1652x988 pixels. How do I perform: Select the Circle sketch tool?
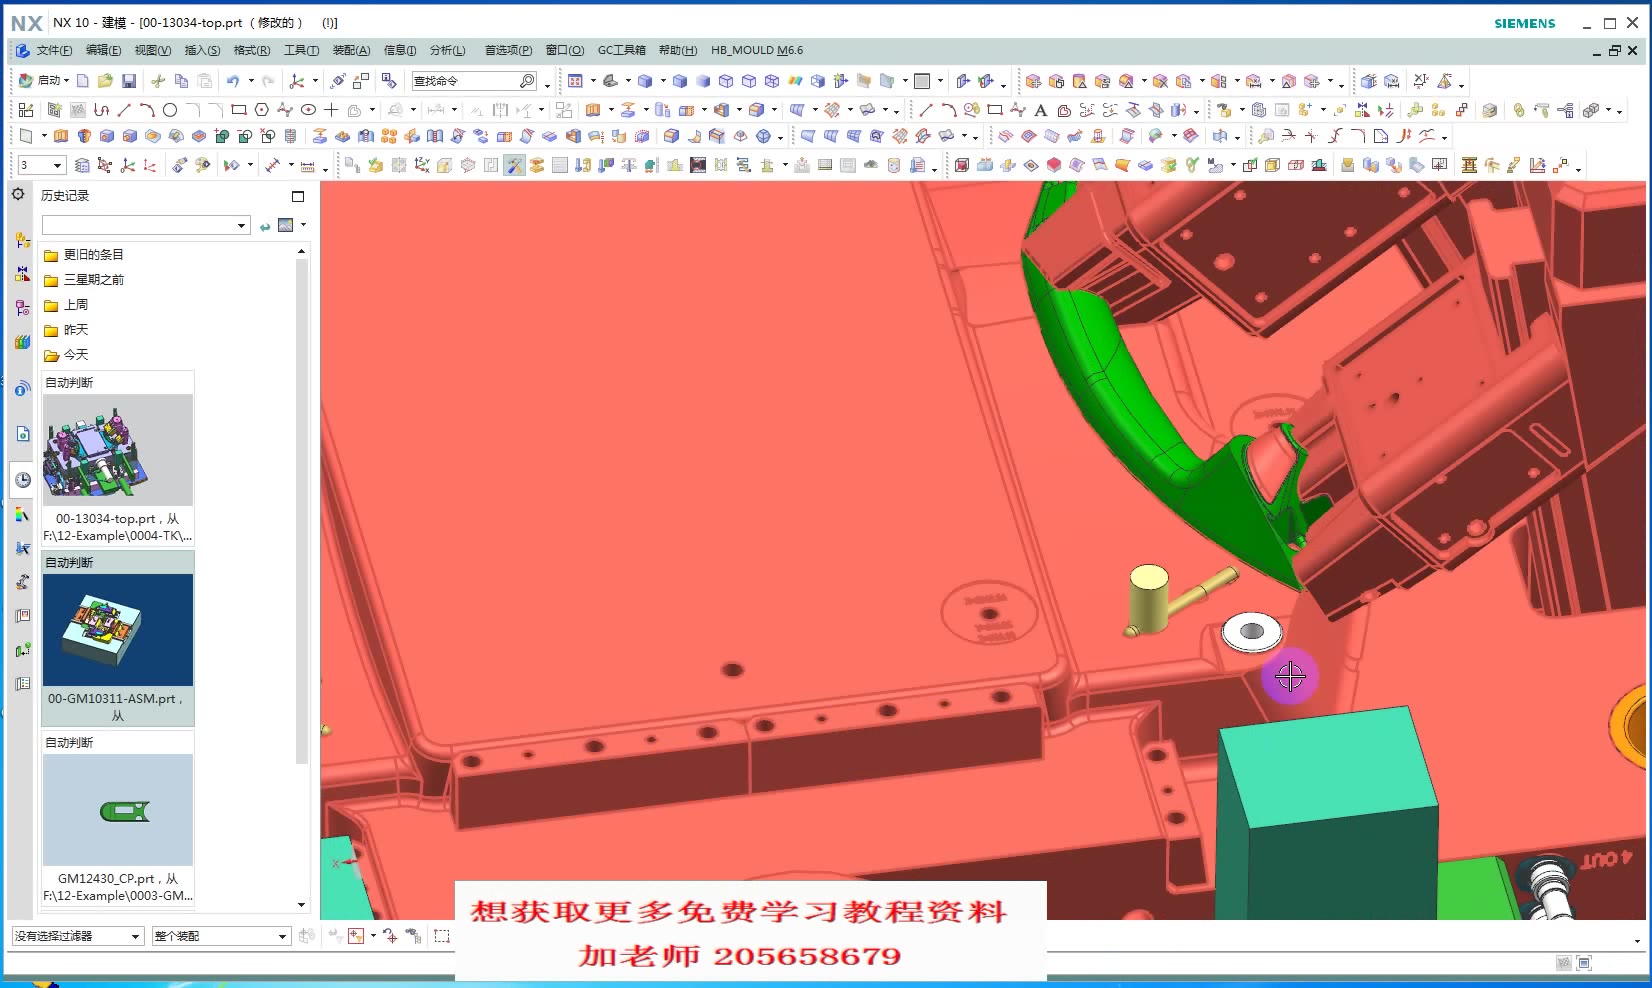(x=170, y=110)
